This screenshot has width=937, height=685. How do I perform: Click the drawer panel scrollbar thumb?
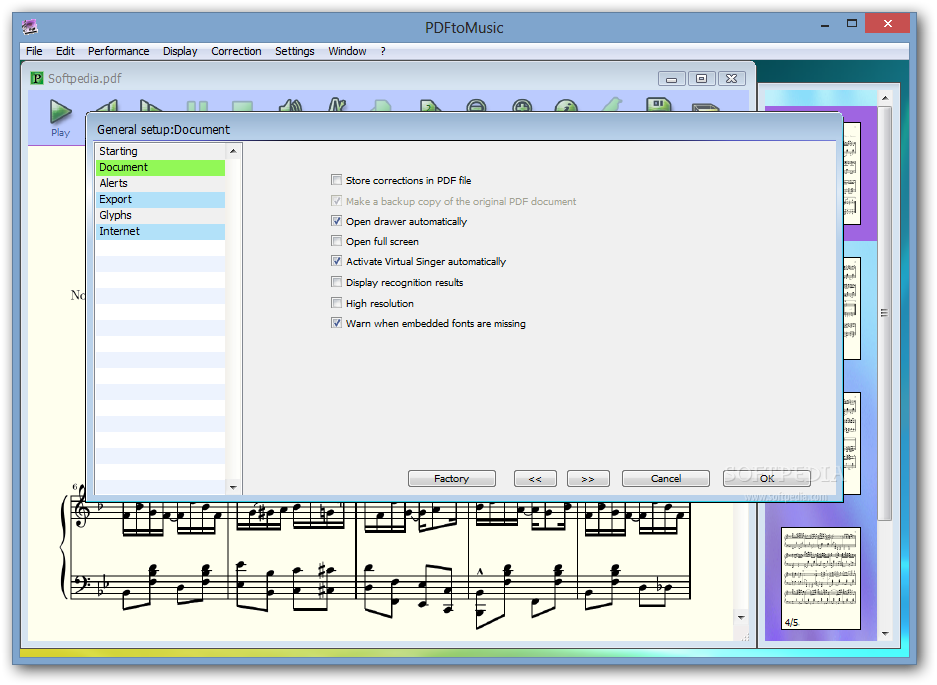point(885,313)
